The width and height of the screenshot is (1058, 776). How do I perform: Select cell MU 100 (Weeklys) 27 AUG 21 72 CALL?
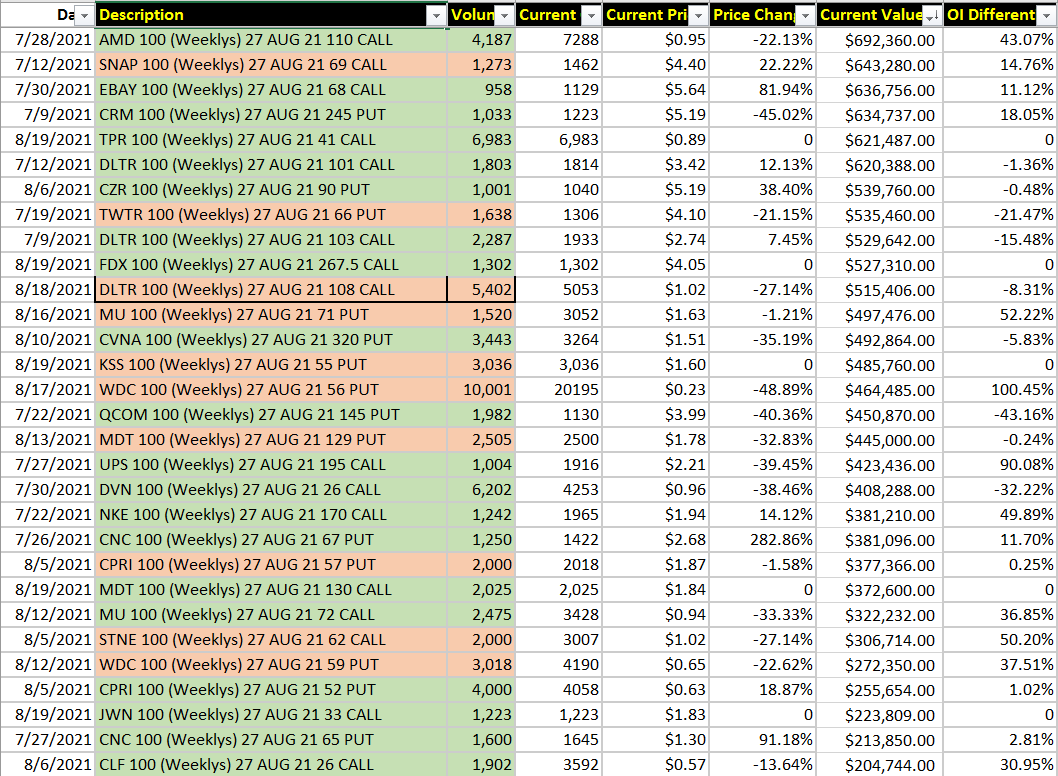pyautogui.click(x=271, y=614)
